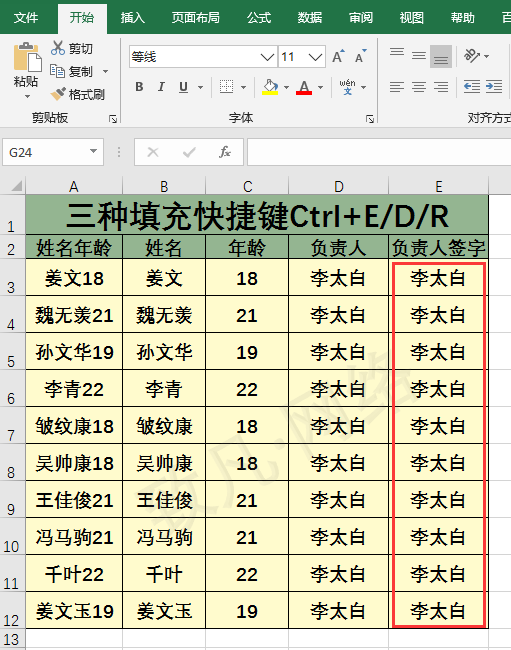Expand the copy options dropdown arrow

click(106, 71)
